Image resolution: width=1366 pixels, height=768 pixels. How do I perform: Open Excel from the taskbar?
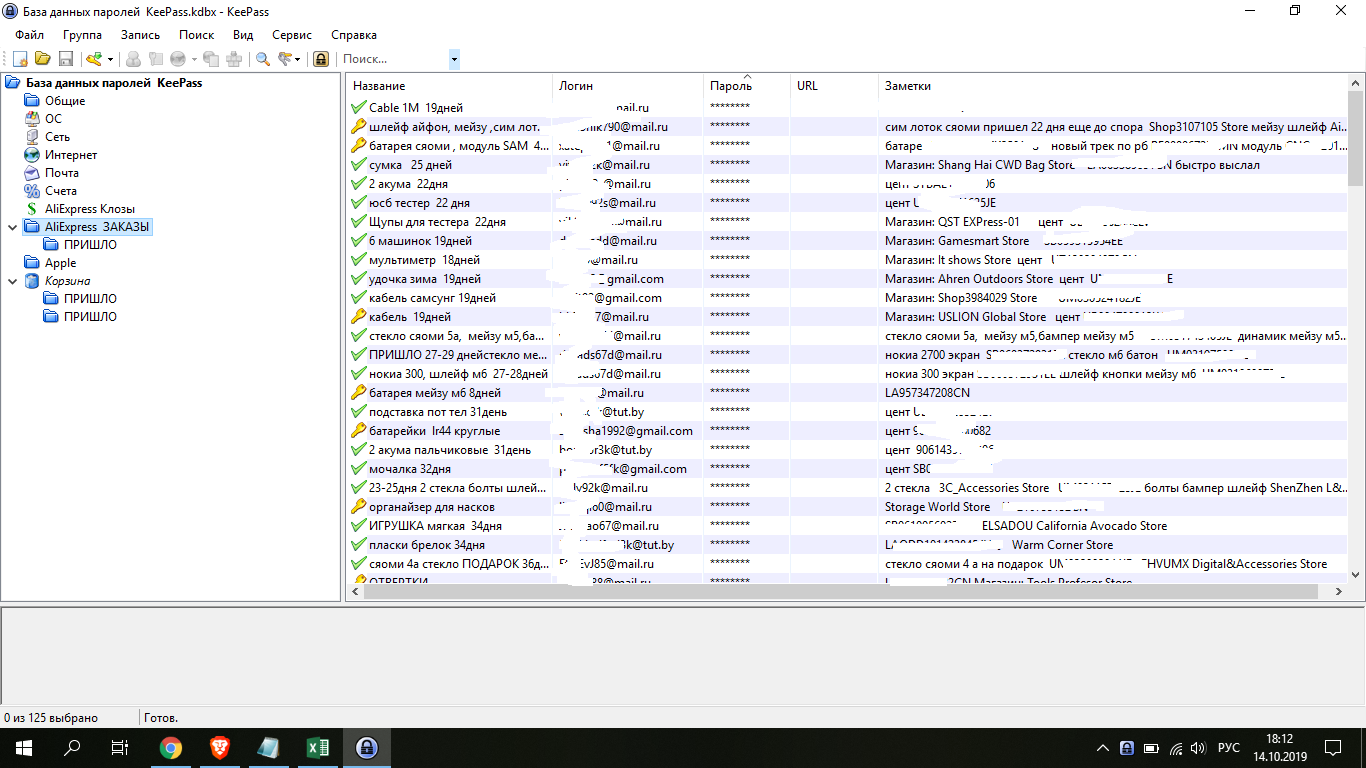point(318,747)
